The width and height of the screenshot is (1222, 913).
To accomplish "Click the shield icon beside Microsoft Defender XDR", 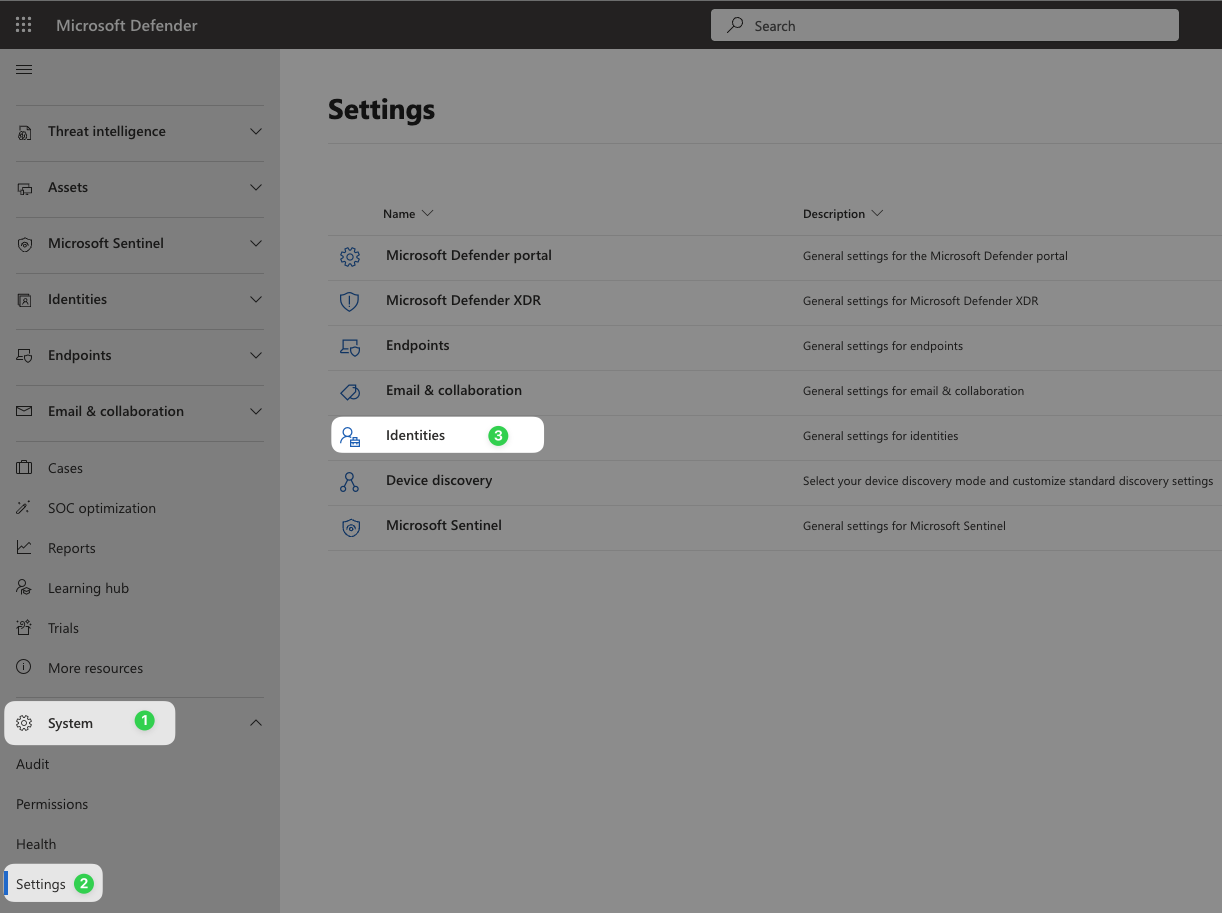I will 349,302.
